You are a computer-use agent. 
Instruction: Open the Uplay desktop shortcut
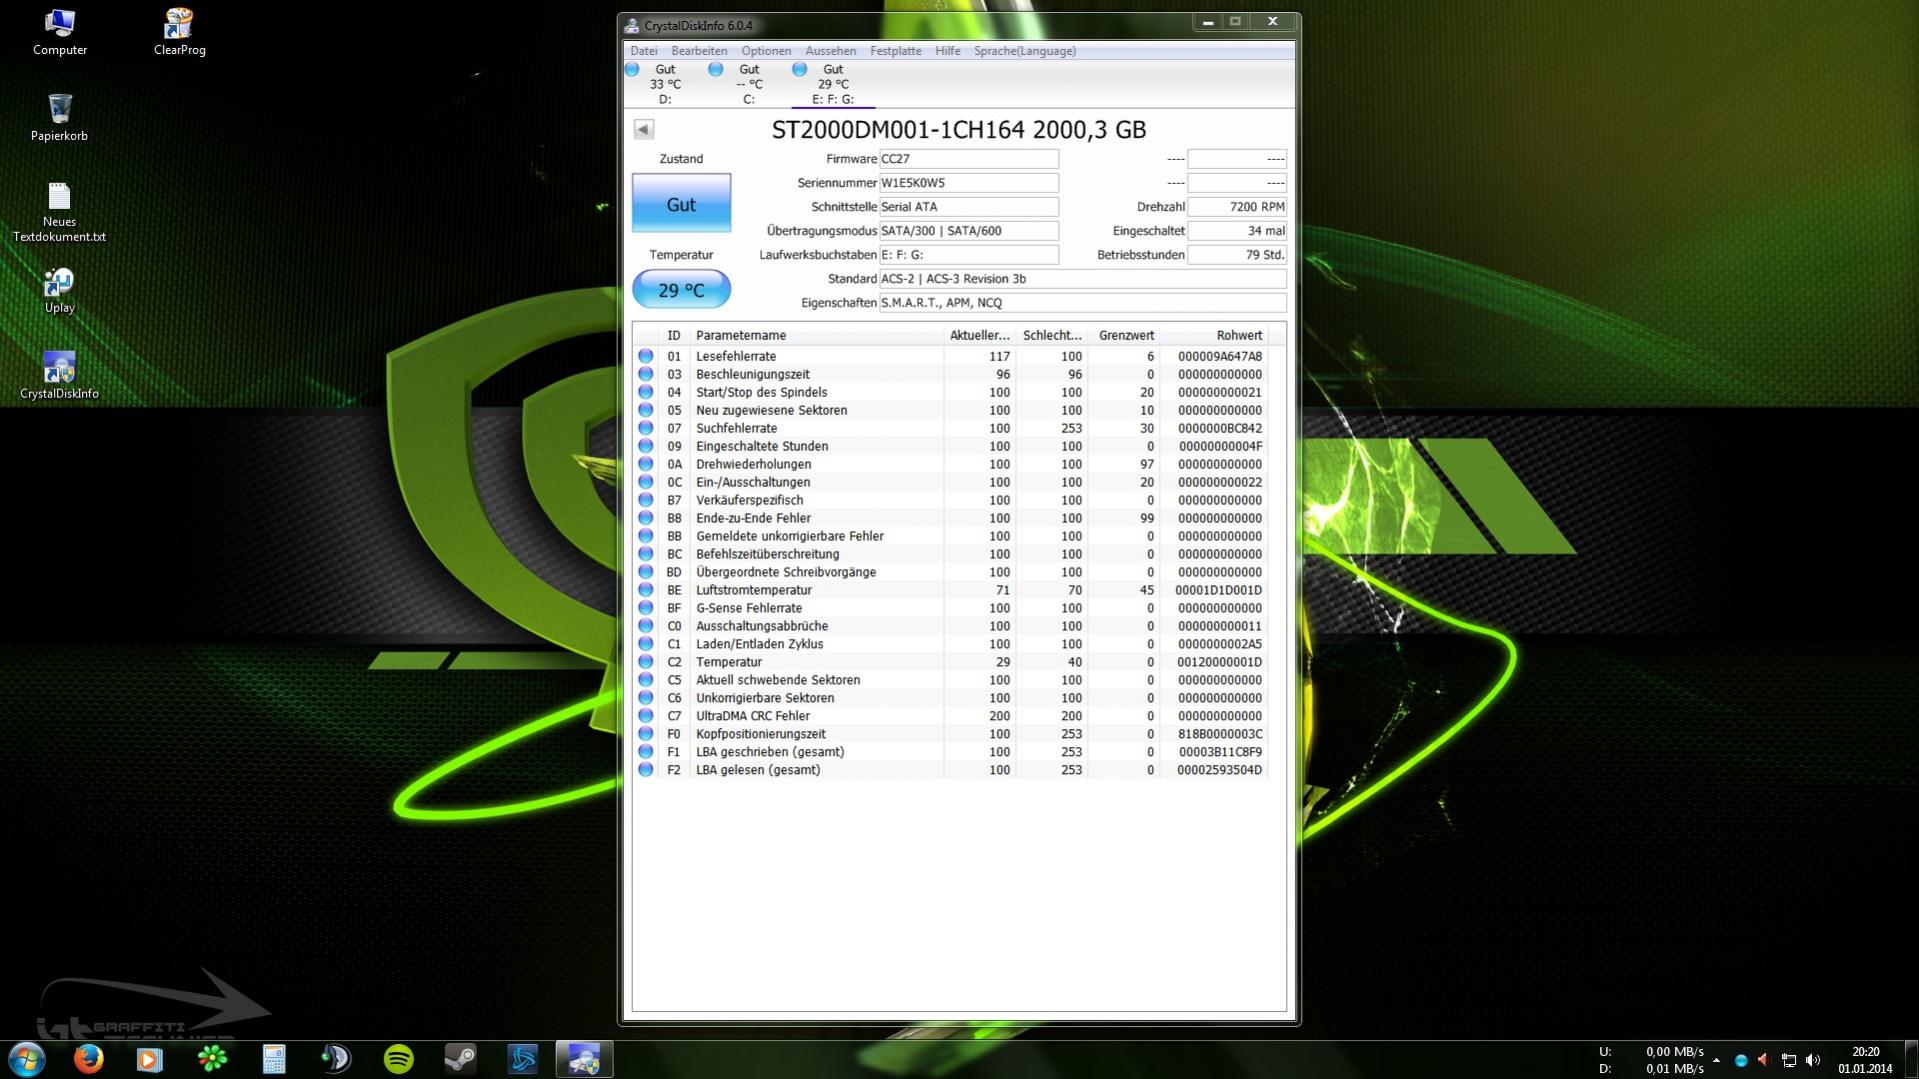59,290
